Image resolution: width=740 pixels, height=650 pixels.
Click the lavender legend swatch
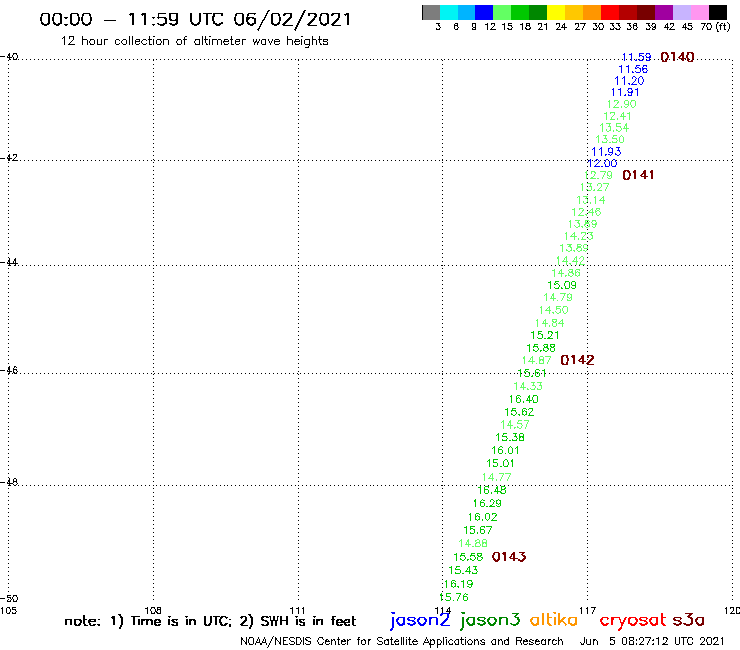coord(681,12)
